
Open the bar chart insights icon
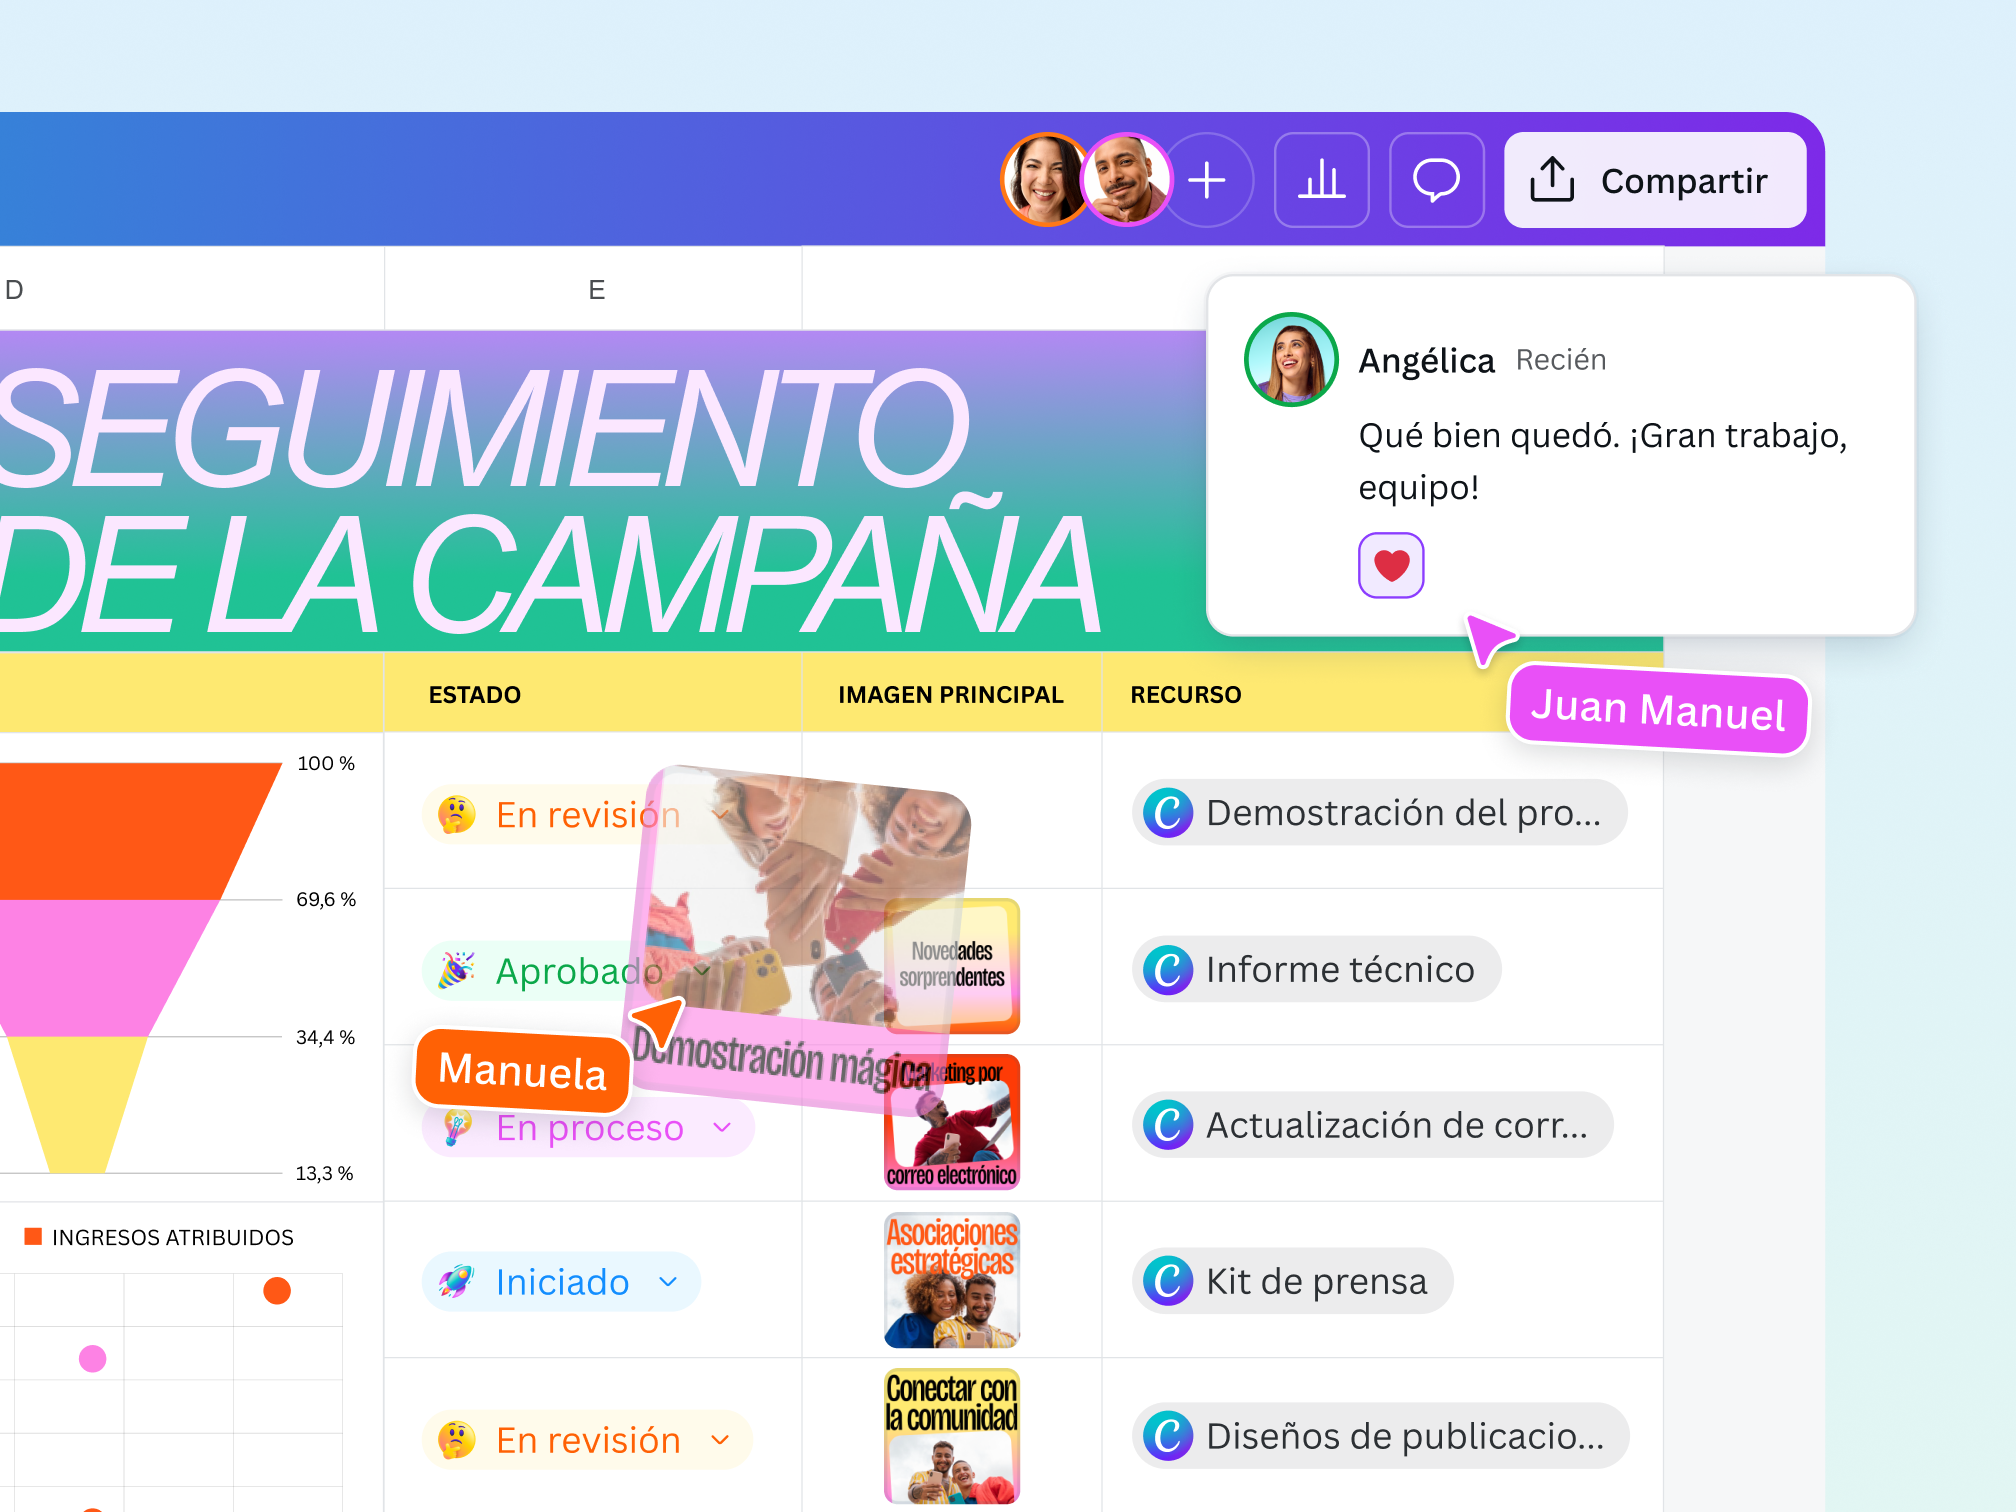(x=1321, y=180)
